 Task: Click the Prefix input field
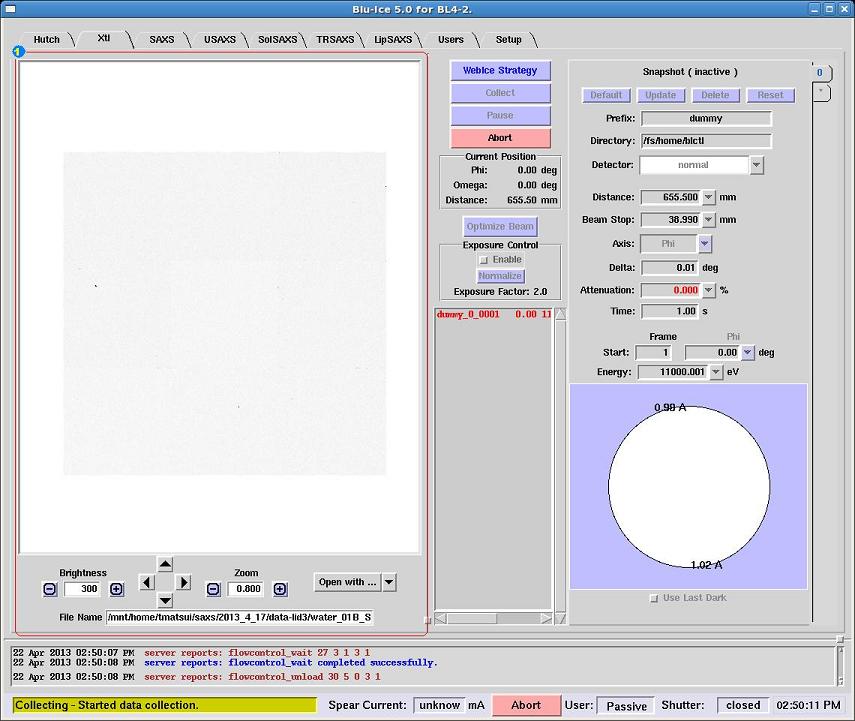(x=706, y=119)
